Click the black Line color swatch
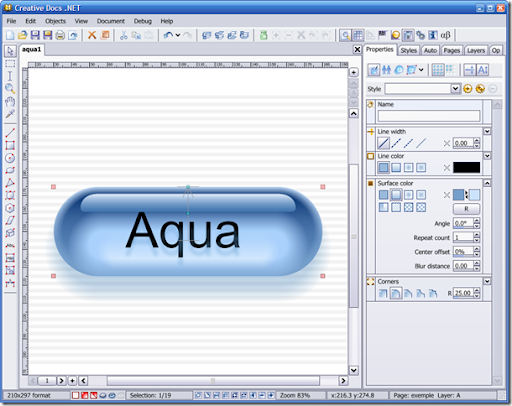The height and width of the screenshot is (406, 512). [466, 167]
